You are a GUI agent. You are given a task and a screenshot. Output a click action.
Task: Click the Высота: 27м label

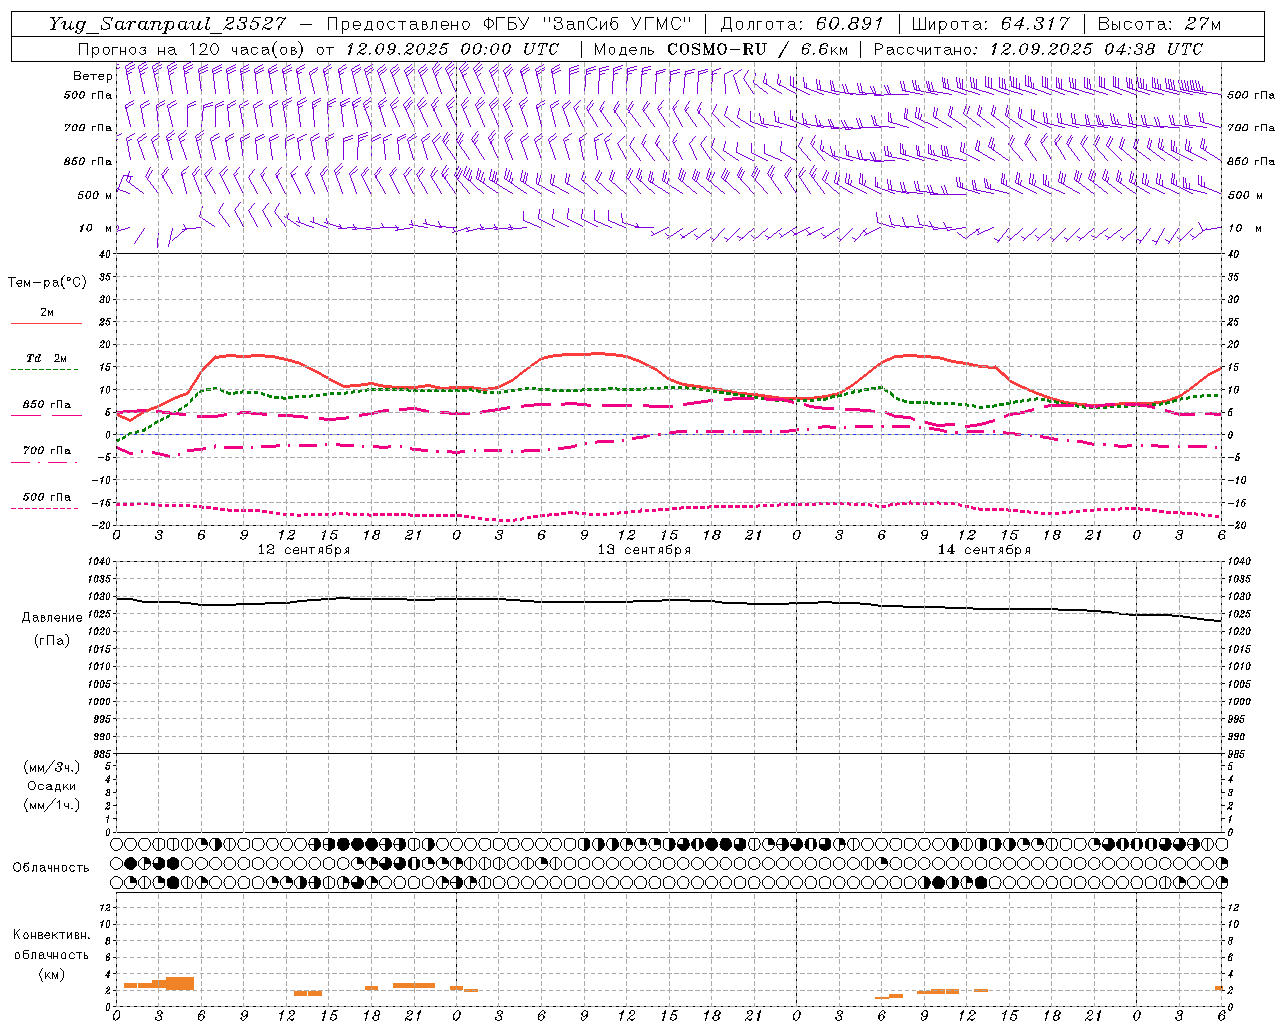pyautogui.click(x=1159, y=24)
